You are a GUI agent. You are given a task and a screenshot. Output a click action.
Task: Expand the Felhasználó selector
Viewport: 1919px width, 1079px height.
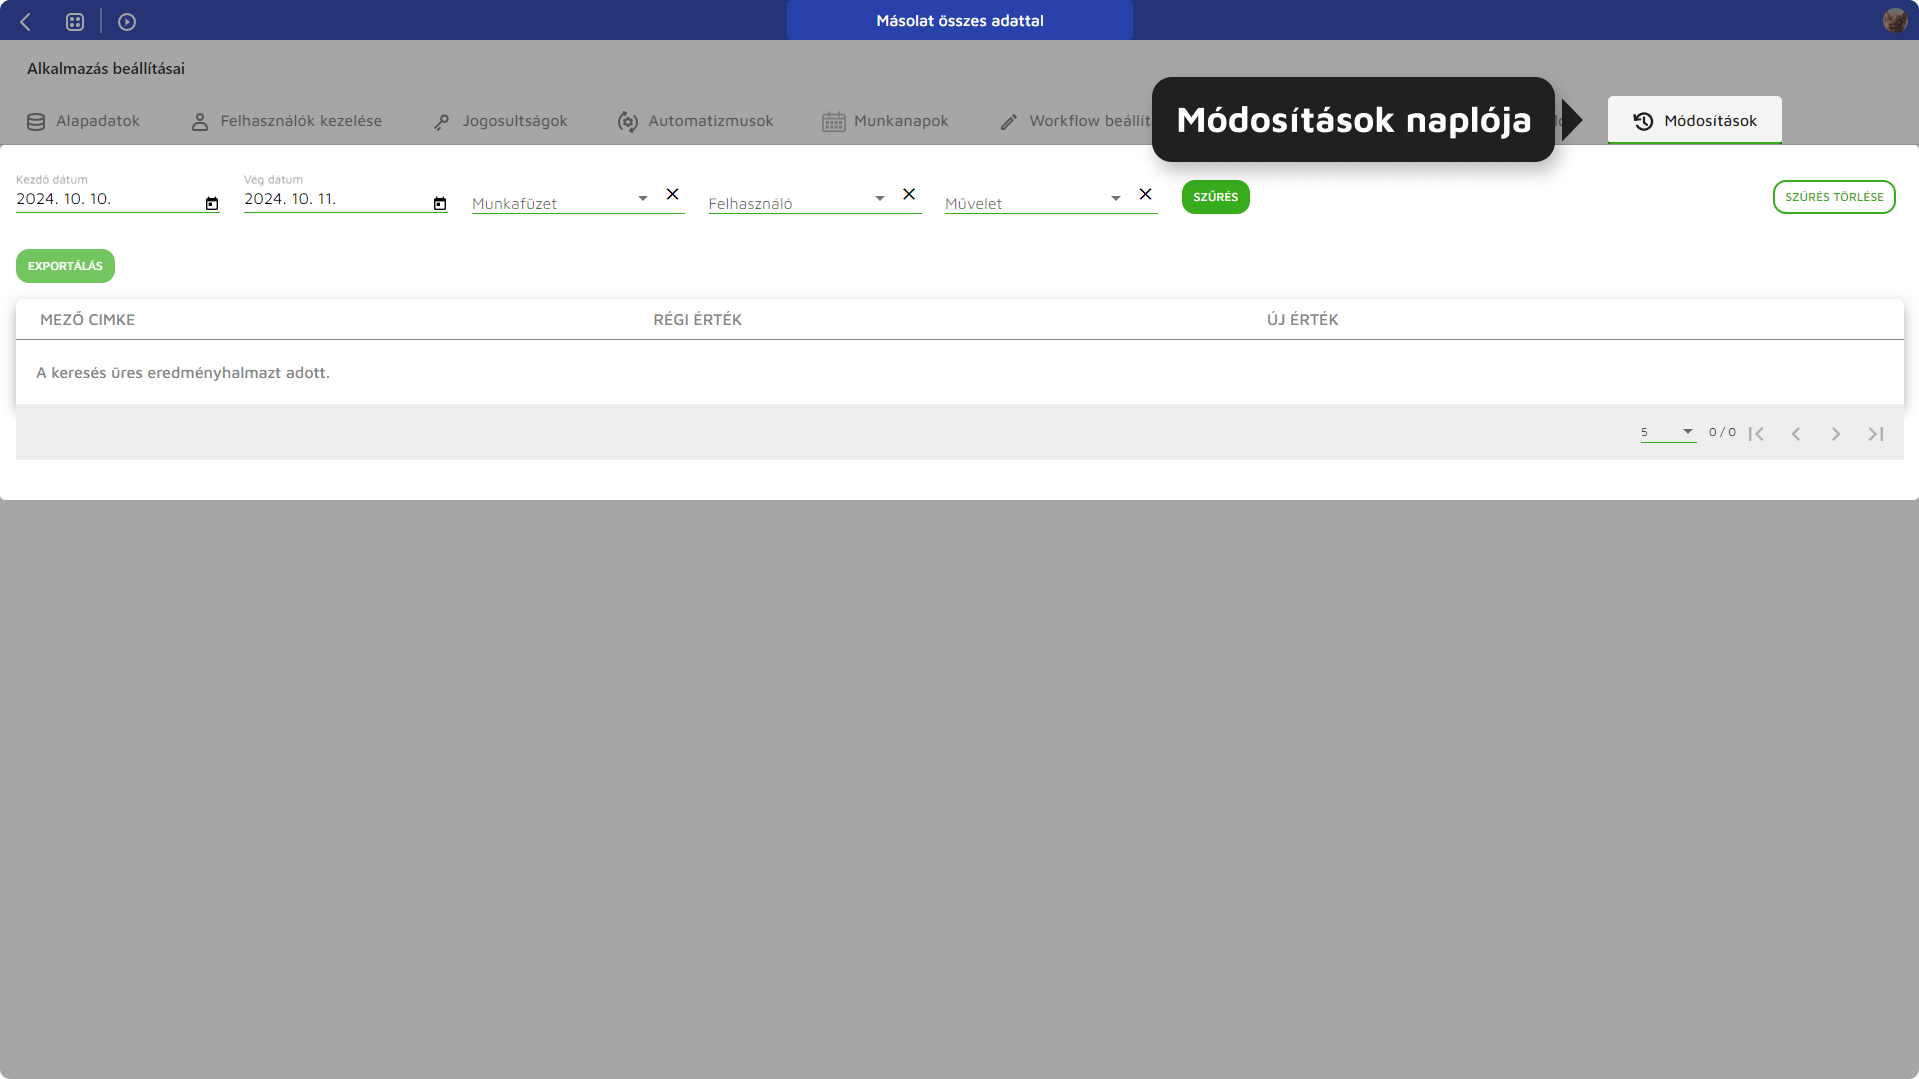tap(879, 198)
